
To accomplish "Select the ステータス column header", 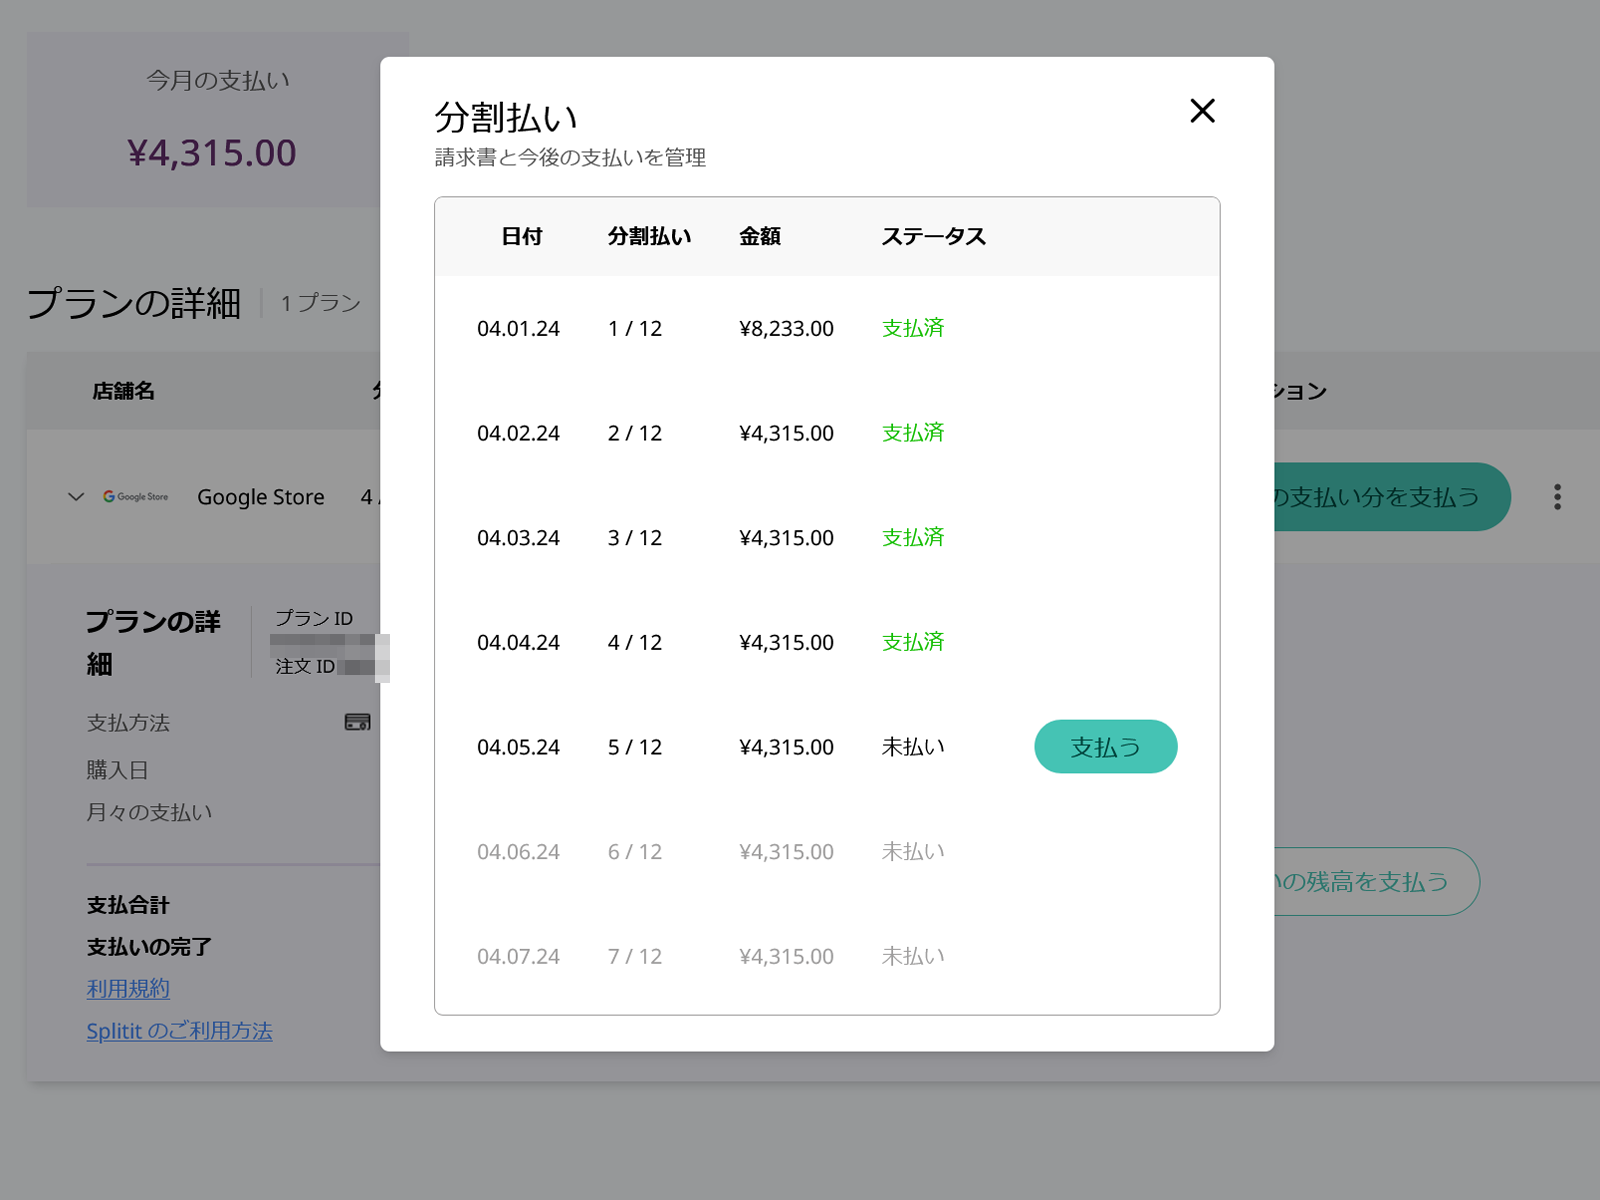I will [x=934, y=237].
